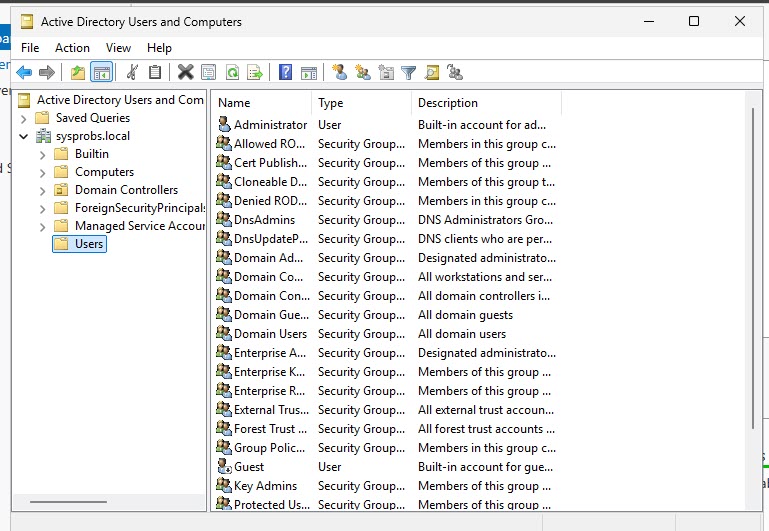Sort by the Name column header
Viewport: 769px width, 531px height.
[x=262, y=103]
